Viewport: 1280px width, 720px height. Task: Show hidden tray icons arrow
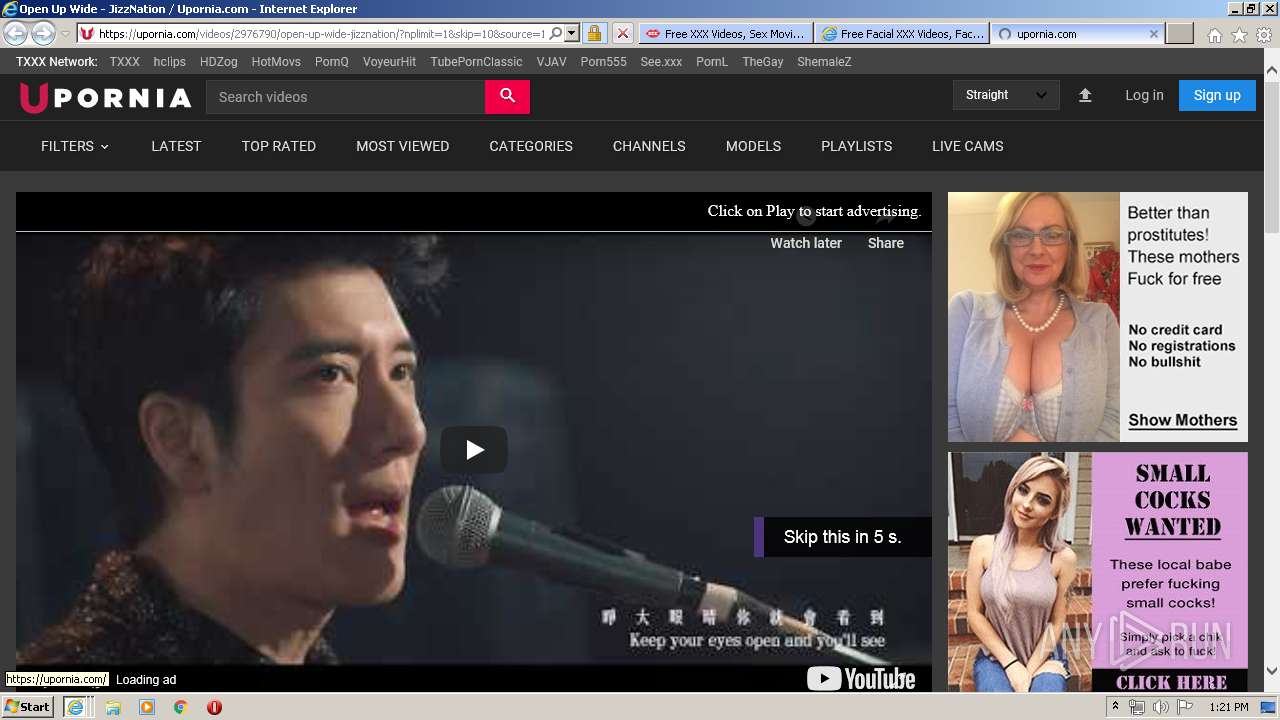click(1115, 707)
